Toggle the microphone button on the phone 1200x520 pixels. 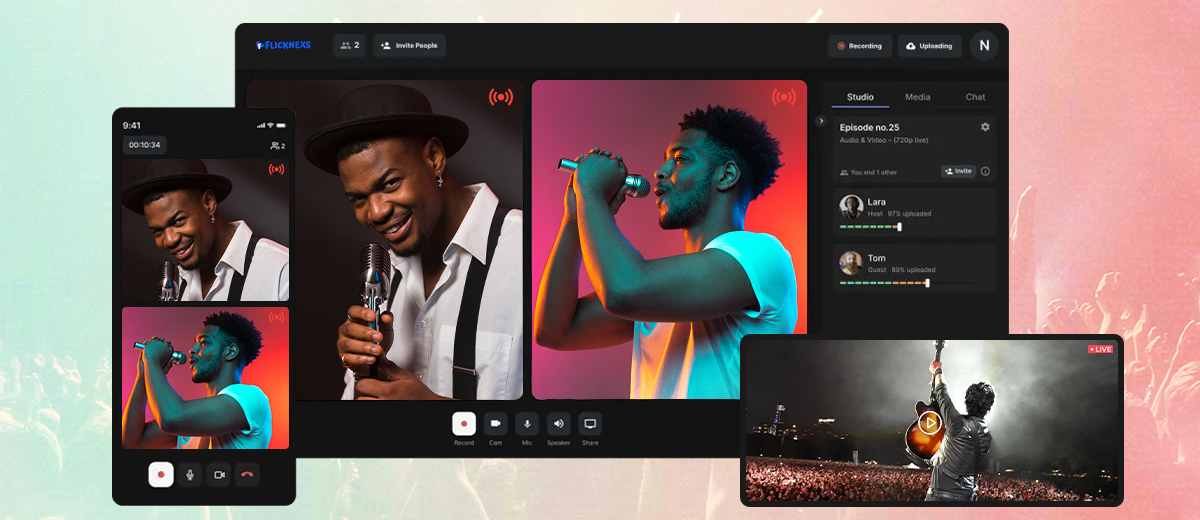(x=190, y=474)
